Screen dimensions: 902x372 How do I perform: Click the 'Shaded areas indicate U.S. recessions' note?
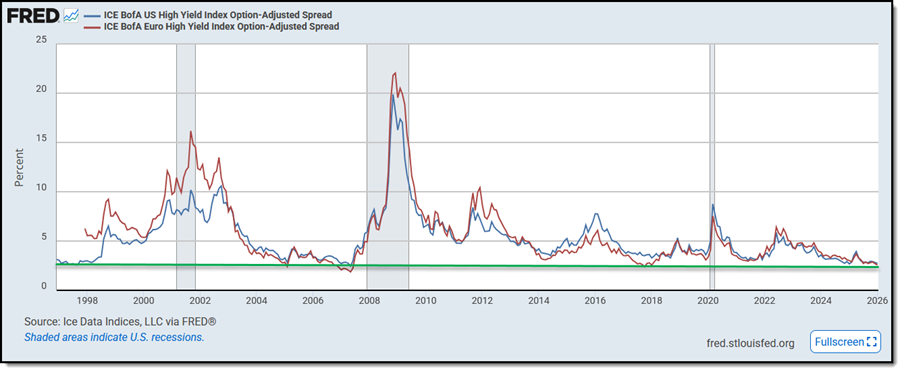[114, 338]
